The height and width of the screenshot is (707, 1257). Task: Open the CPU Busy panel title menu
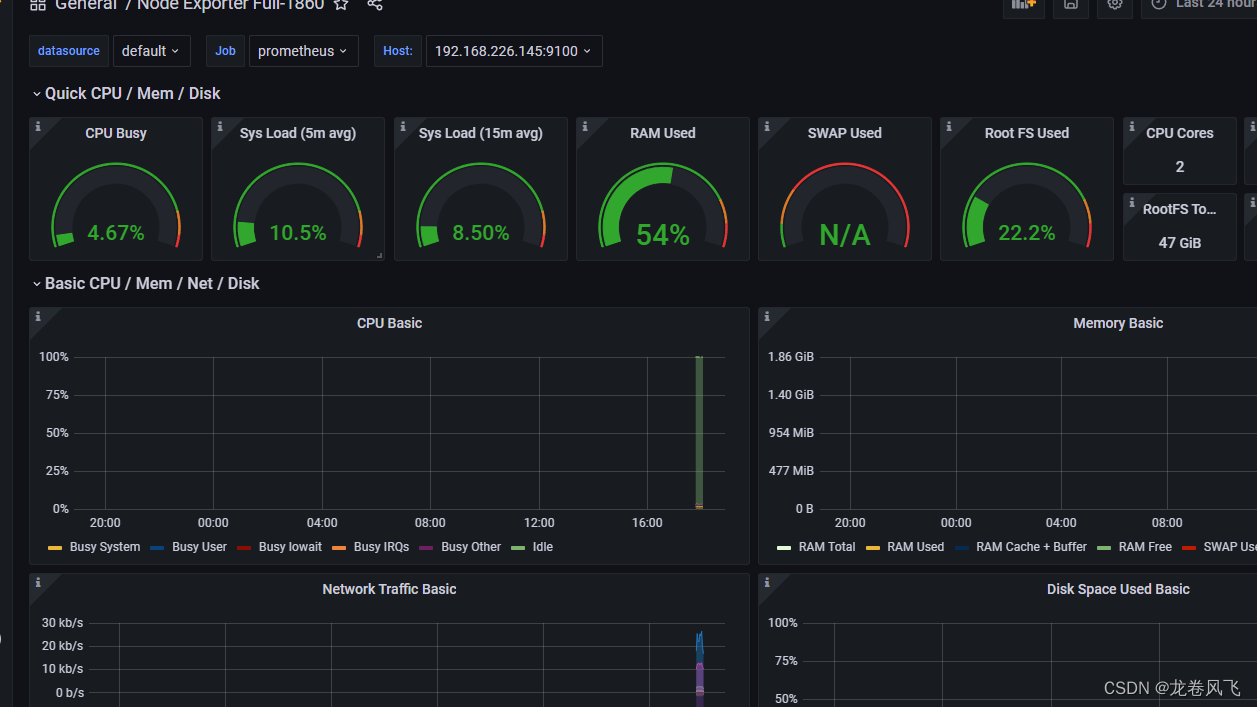116,133
